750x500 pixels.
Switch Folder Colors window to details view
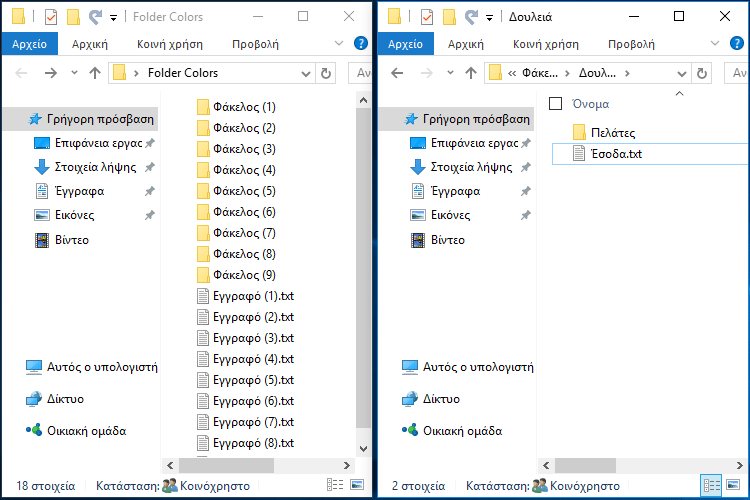[x=335, y=485]
